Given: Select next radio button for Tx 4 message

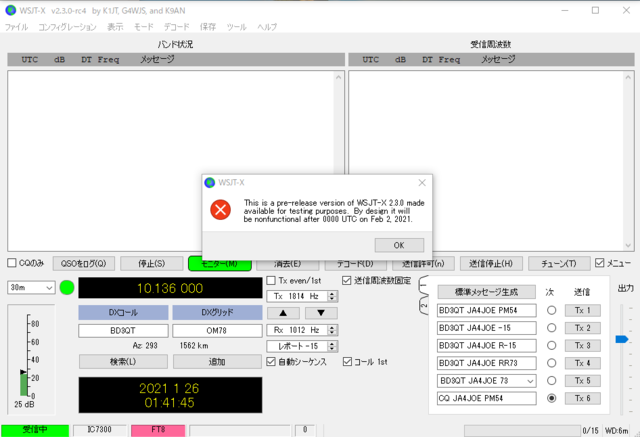Looking at the screenshot, I should tap(551, 363).
